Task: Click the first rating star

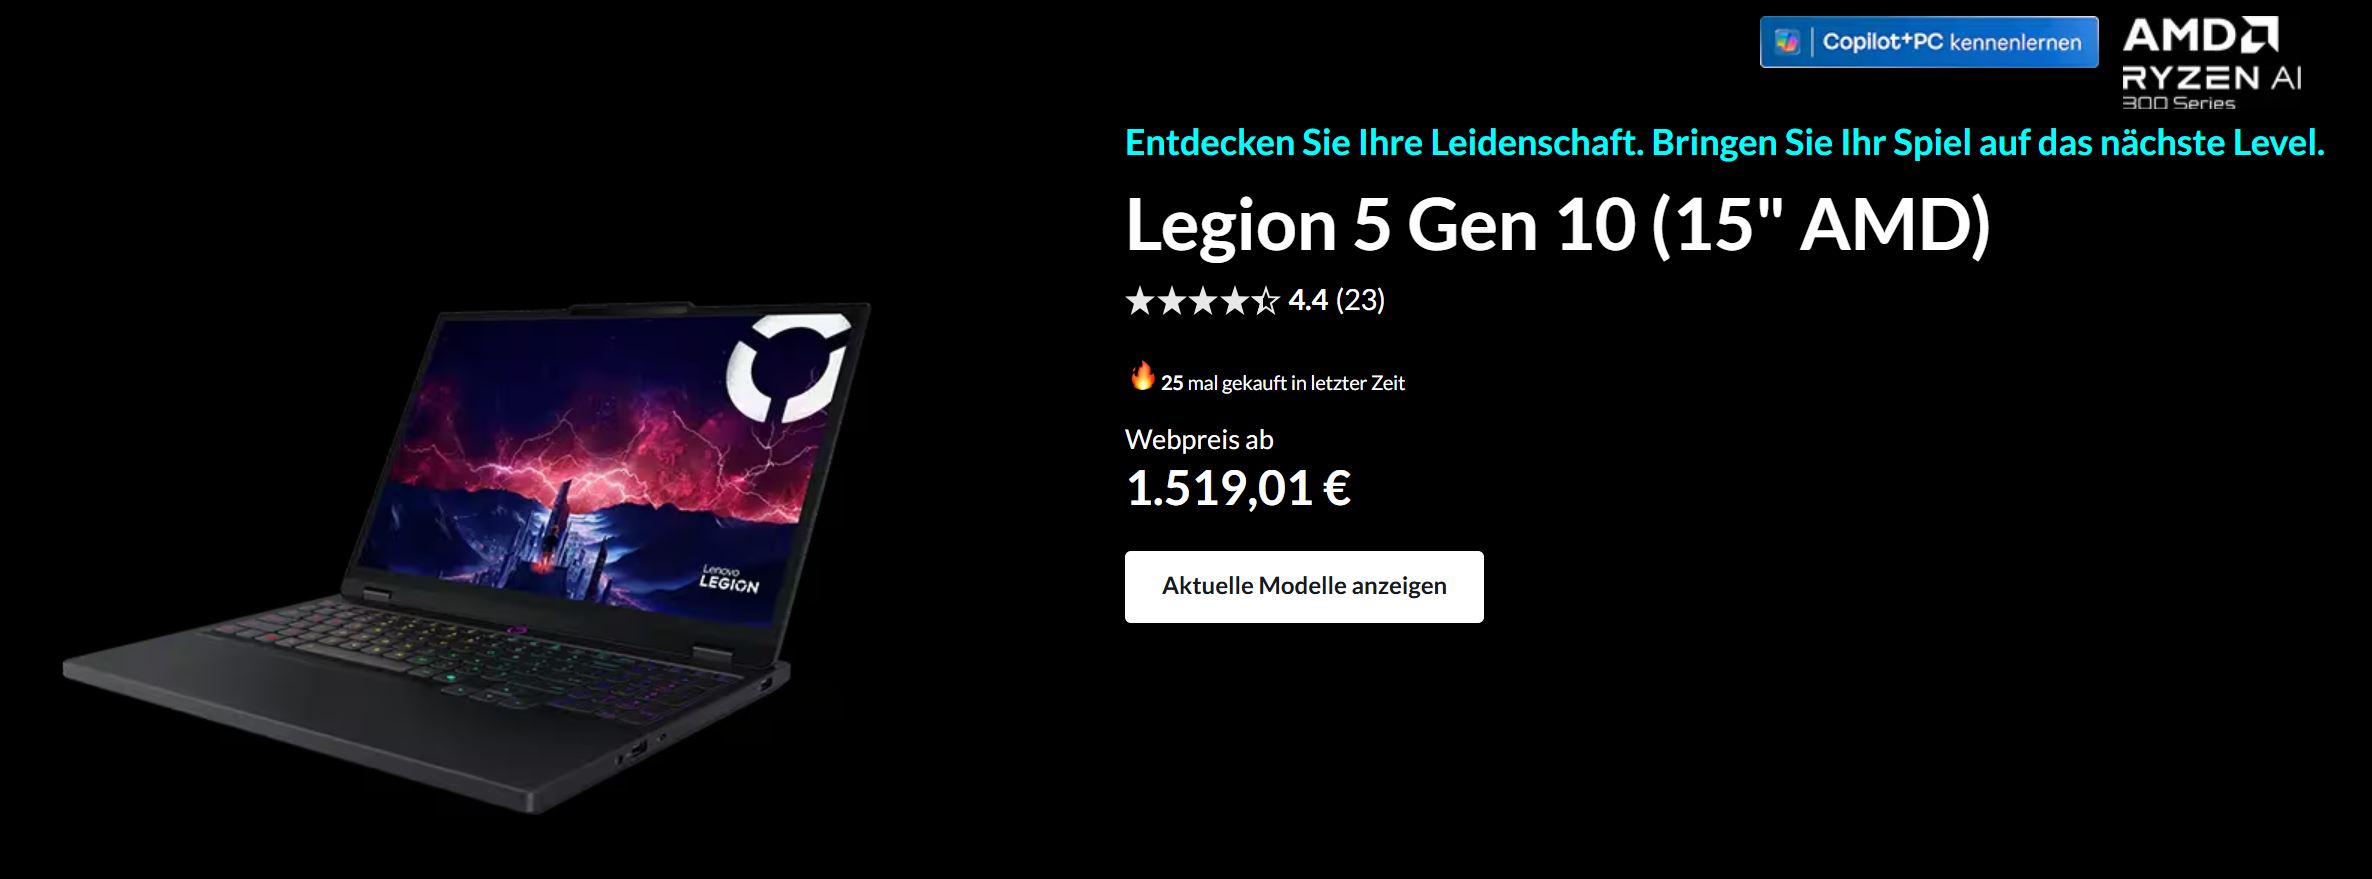Action: [1140, 300]
